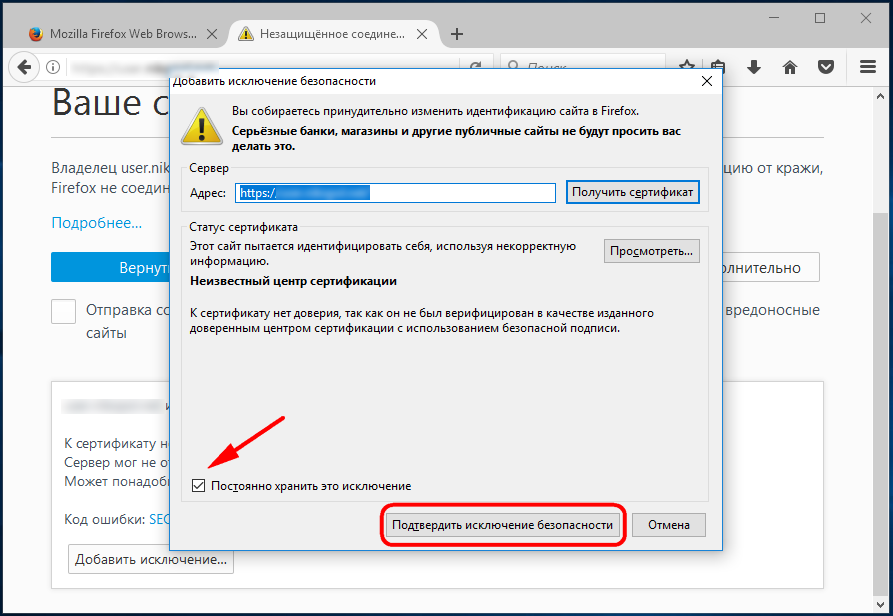Click the Firefox search field
Screen dimensions: 893x616
click(583, 64)
